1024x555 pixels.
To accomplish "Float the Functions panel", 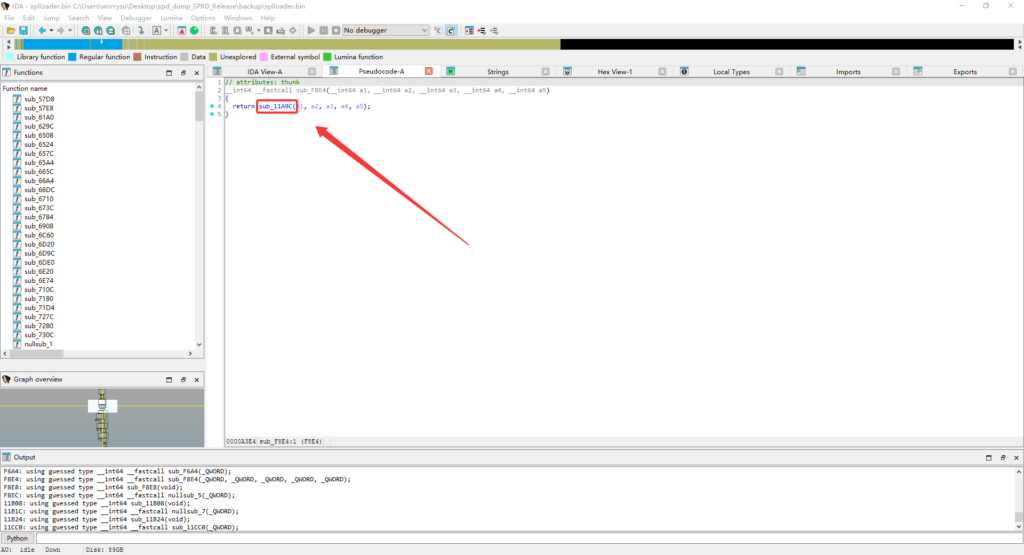I will point(184,72).
